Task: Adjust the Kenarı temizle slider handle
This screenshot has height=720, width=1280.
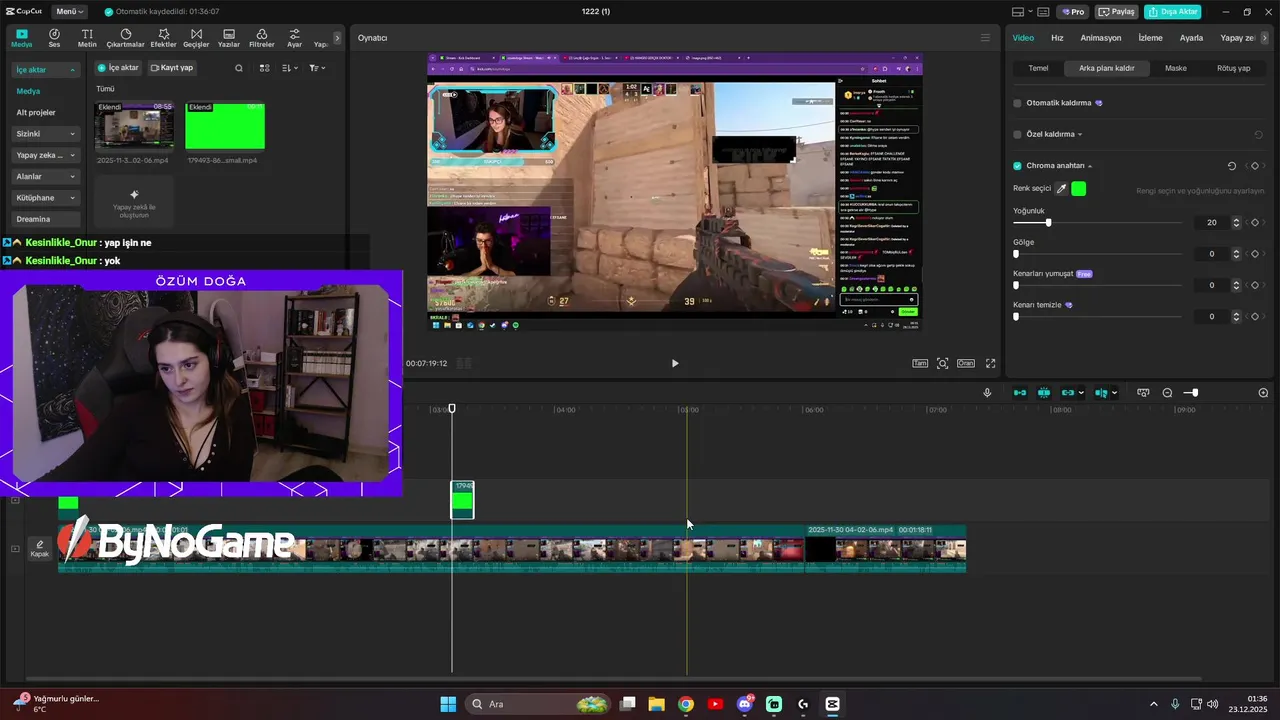Action: [1016, 317]
